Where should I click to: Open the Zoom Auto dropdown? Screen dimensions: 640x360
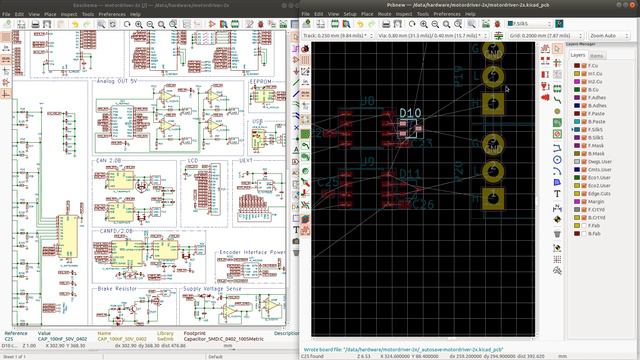pyautogui.click(x=609, y=36)
